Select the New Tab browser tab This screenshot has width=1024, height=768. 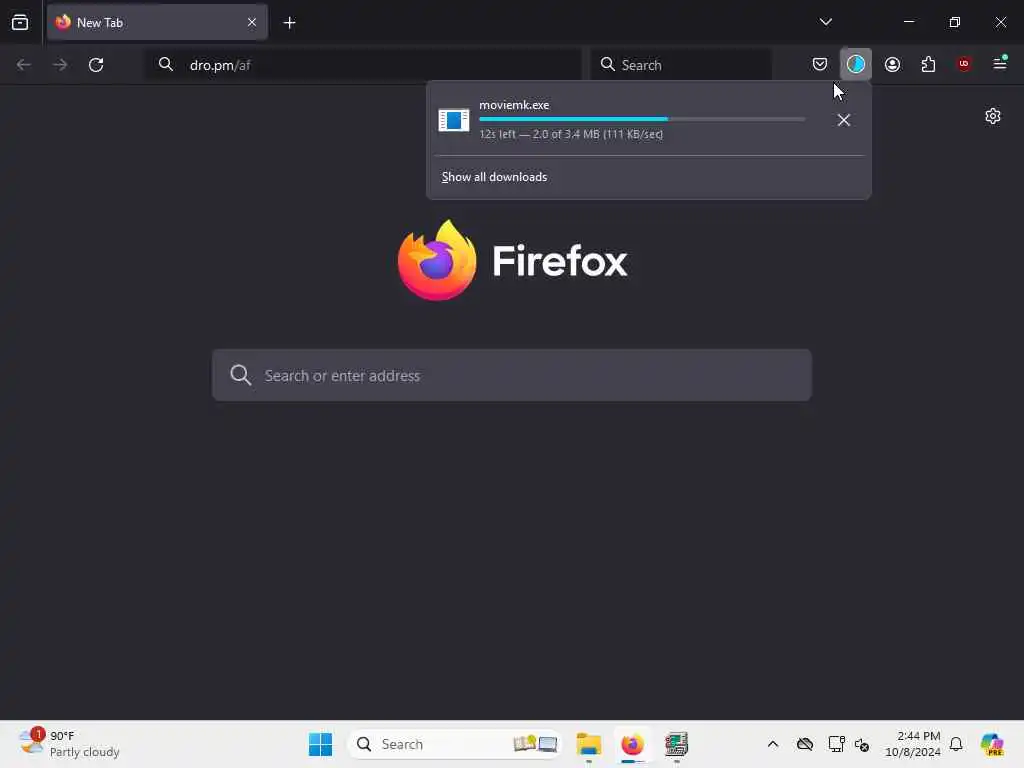pyautogui.click(x=157, y=22)
